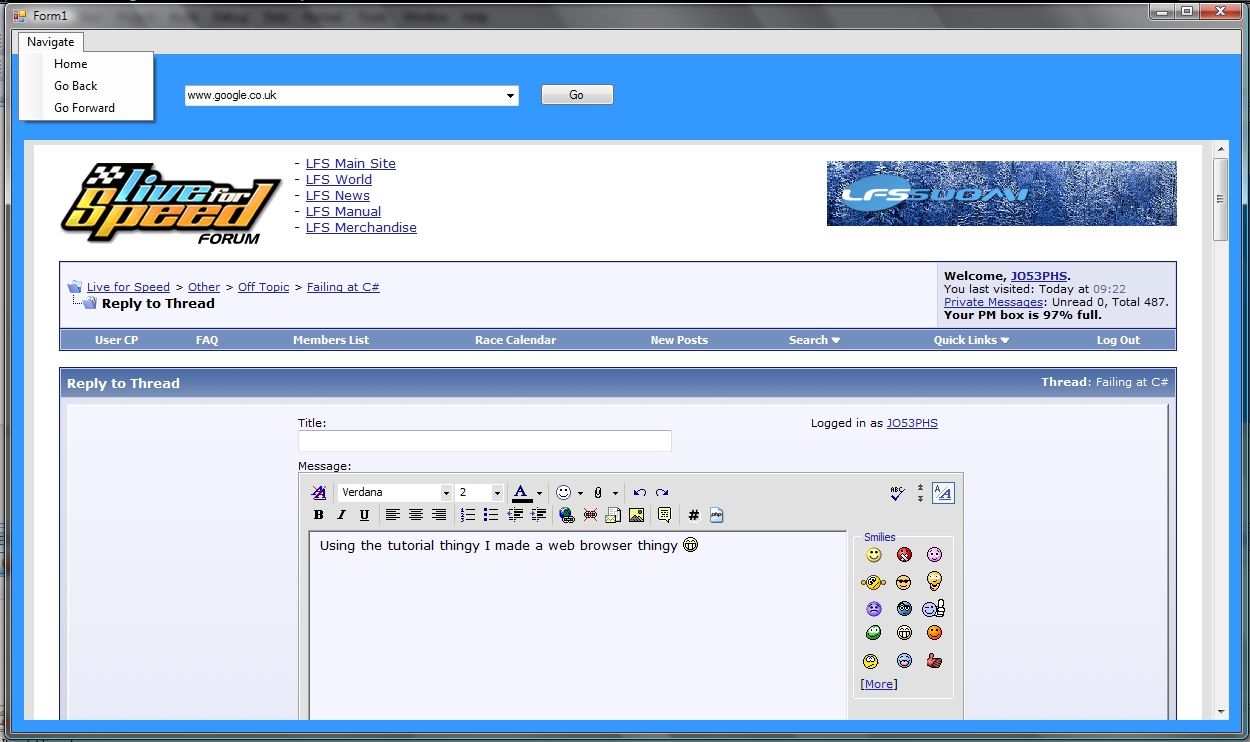The image size is (1250, 742).
Task: Open User CP in forum navbar
Action: tap(116, 340)
